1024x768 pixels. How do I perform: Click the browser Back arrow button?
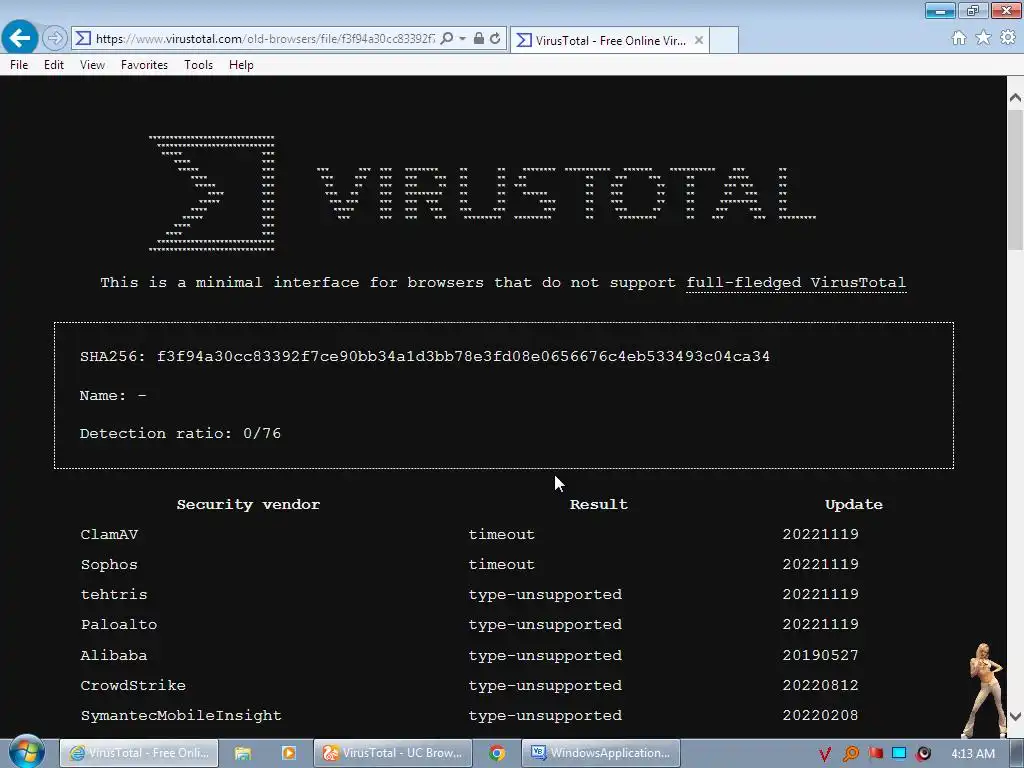coord(20,37)
